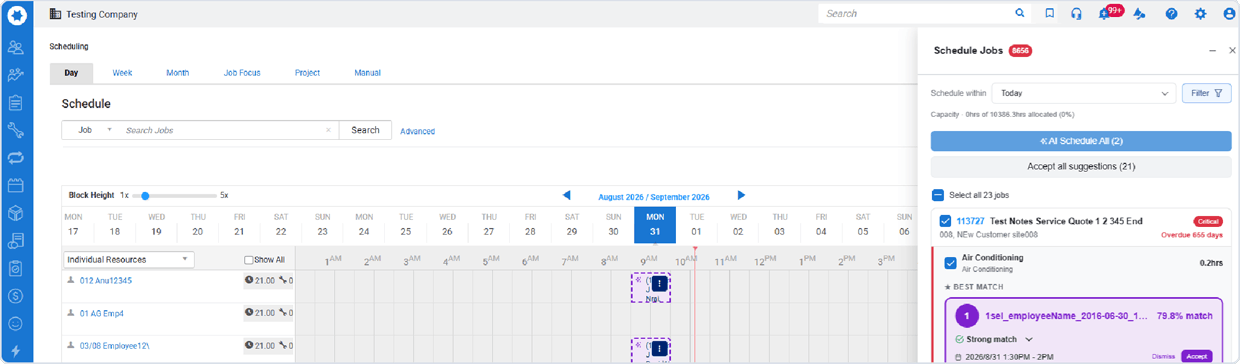The height and width of the screenshot is (364, 1240).
Task: Open the smiley face icon in sidebar
Action: (x=16, y=324)
